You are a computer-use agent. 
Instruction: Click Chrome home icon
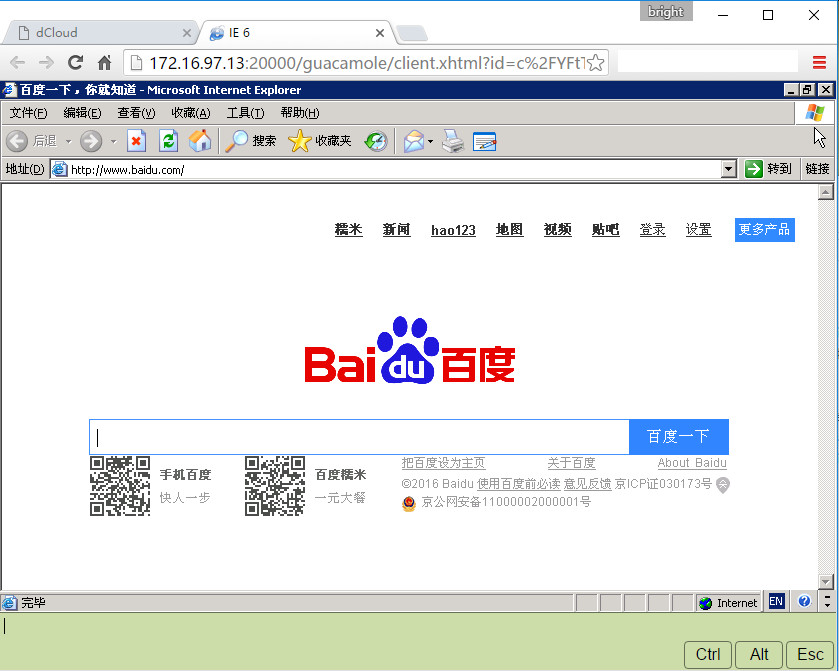tap(104, 63)
